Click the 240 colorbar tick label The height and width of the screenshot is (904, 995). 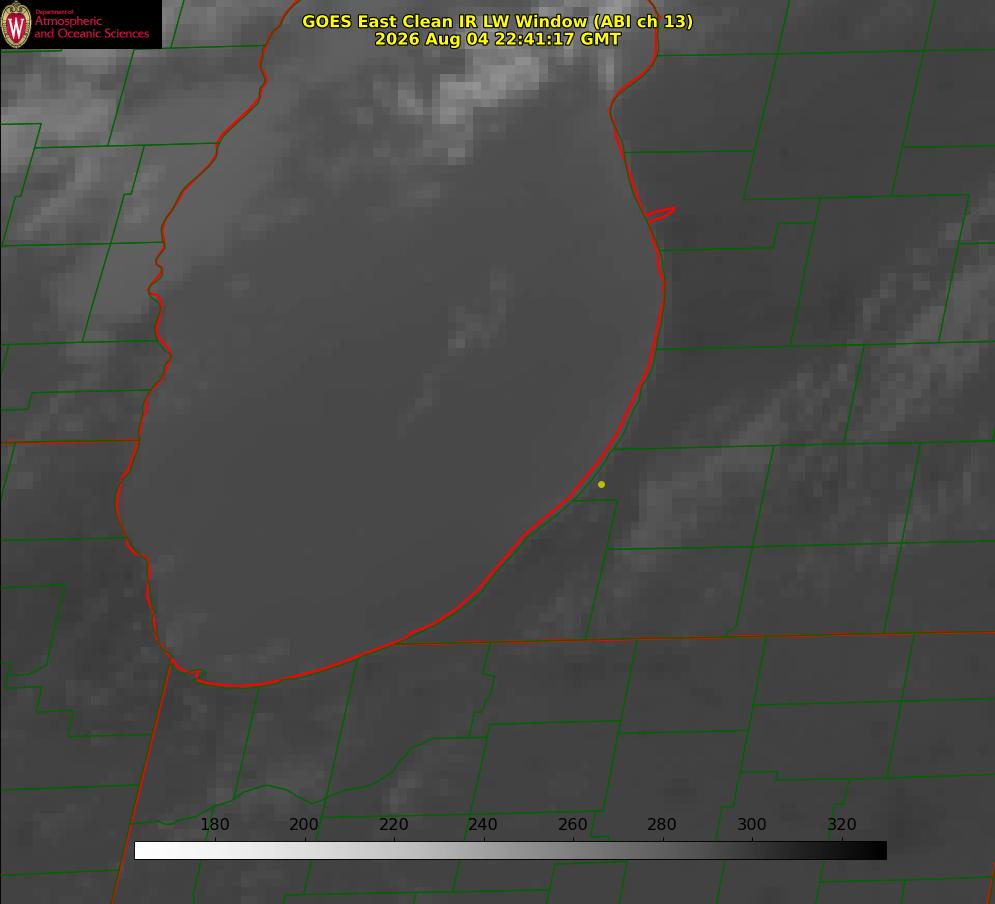point(483,824)
